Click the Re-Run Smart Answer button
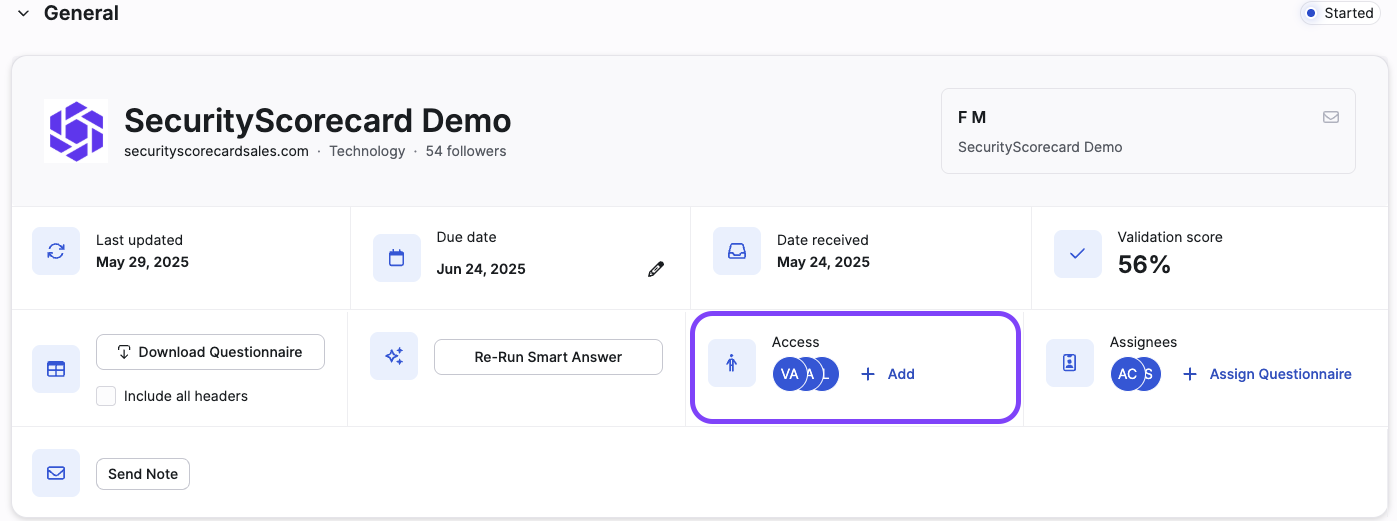1397x521 pixels. 548,357
